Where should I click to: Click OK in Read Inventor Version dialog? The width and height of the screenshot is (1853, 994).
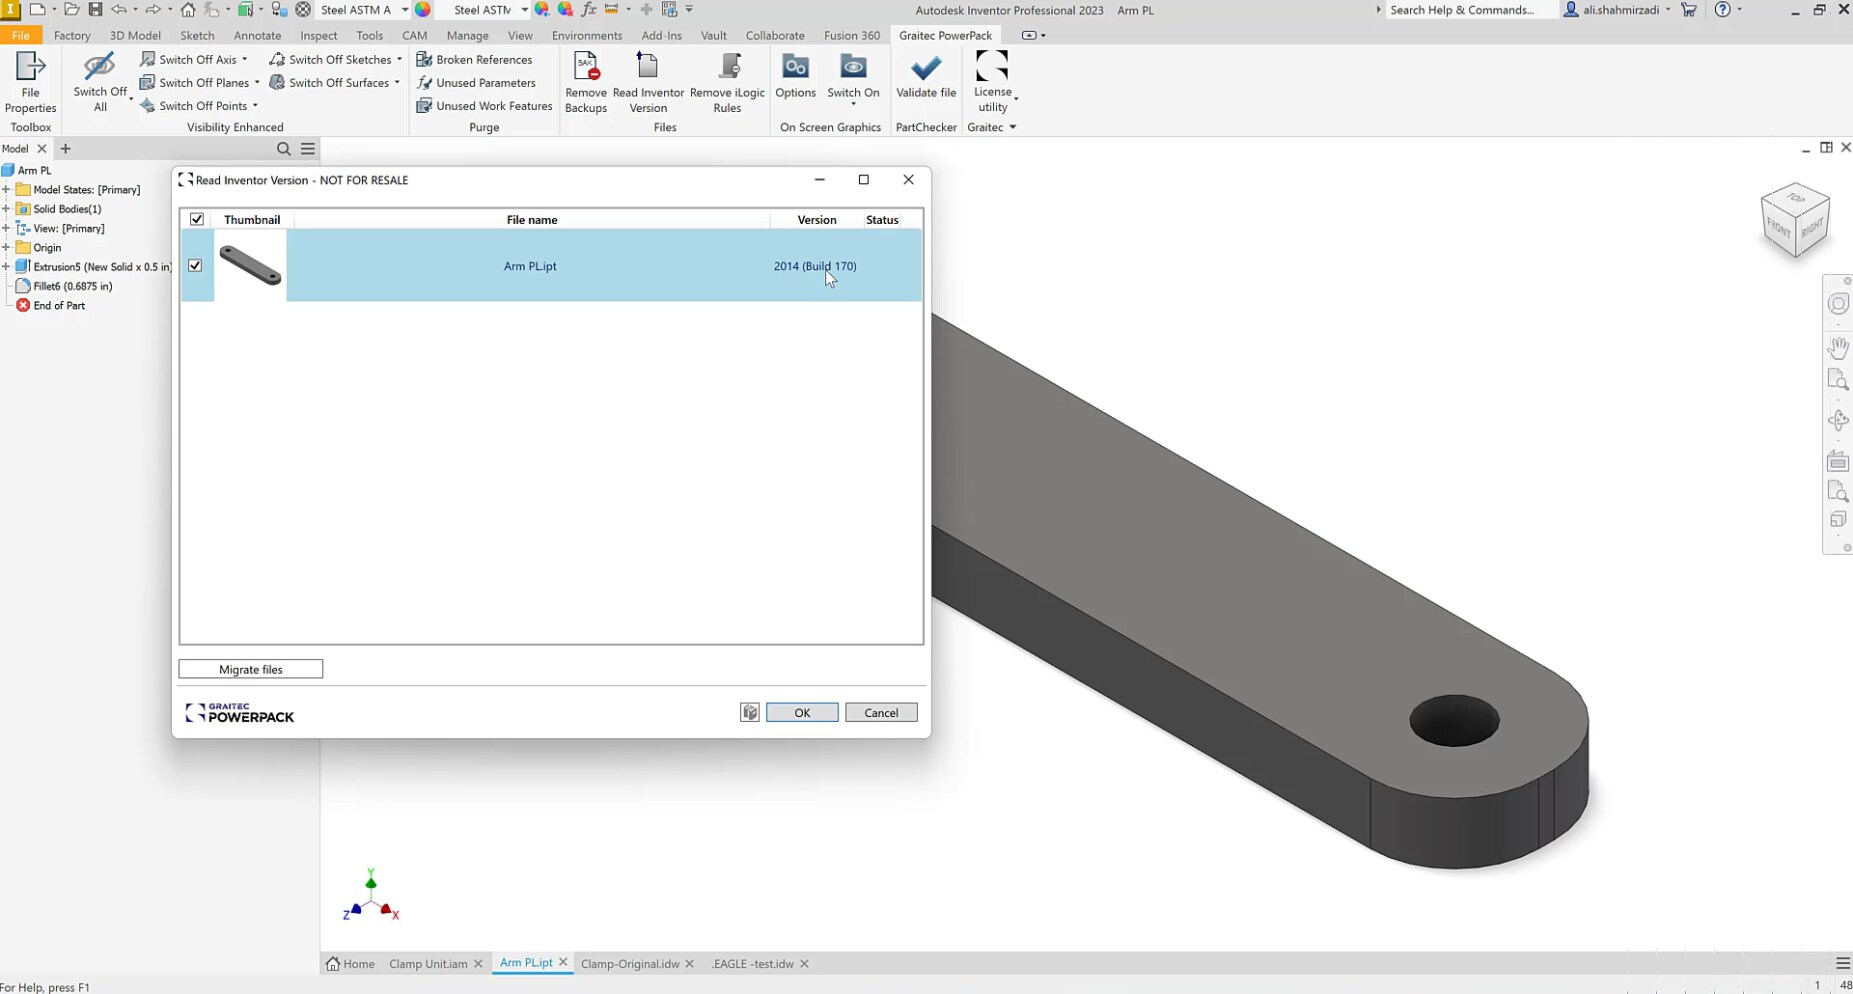802,712
